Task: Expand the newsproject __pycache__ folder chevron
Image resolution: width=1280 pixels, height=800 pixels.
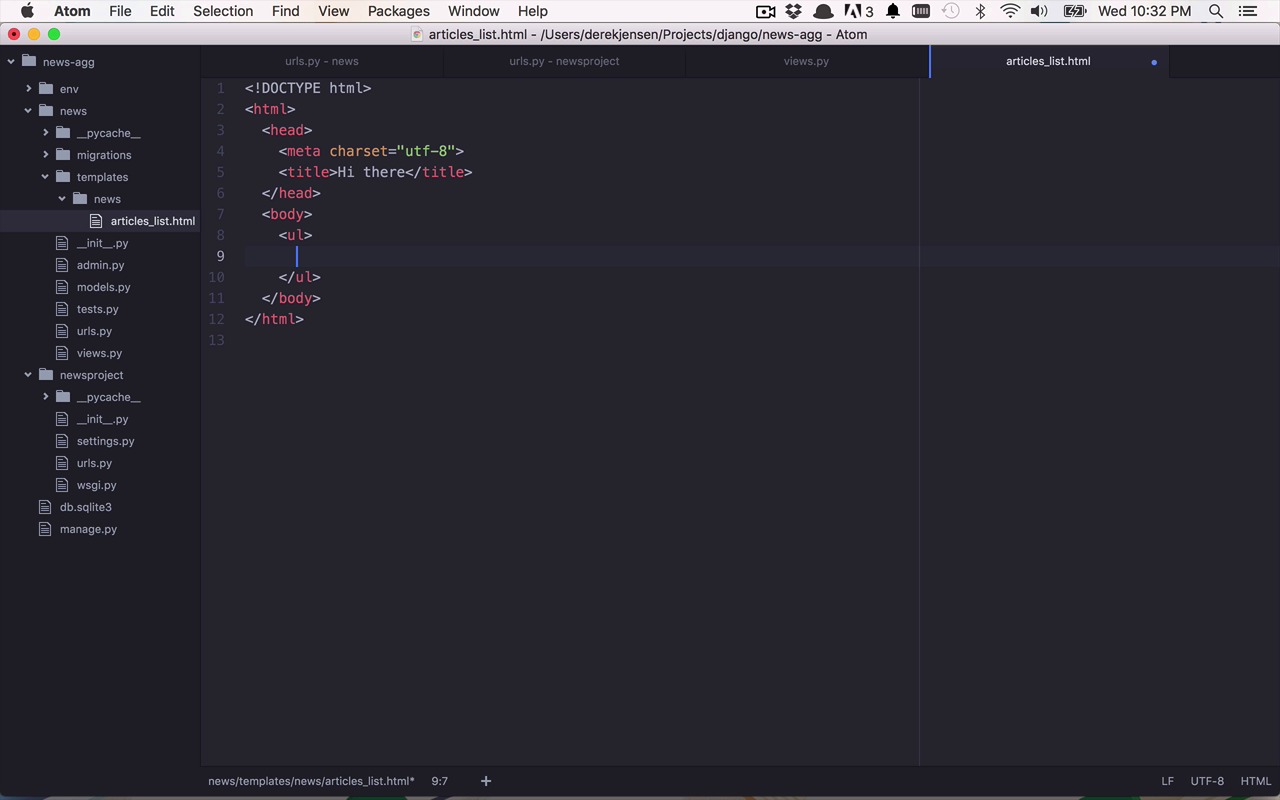Action: (x=46, y=397)
